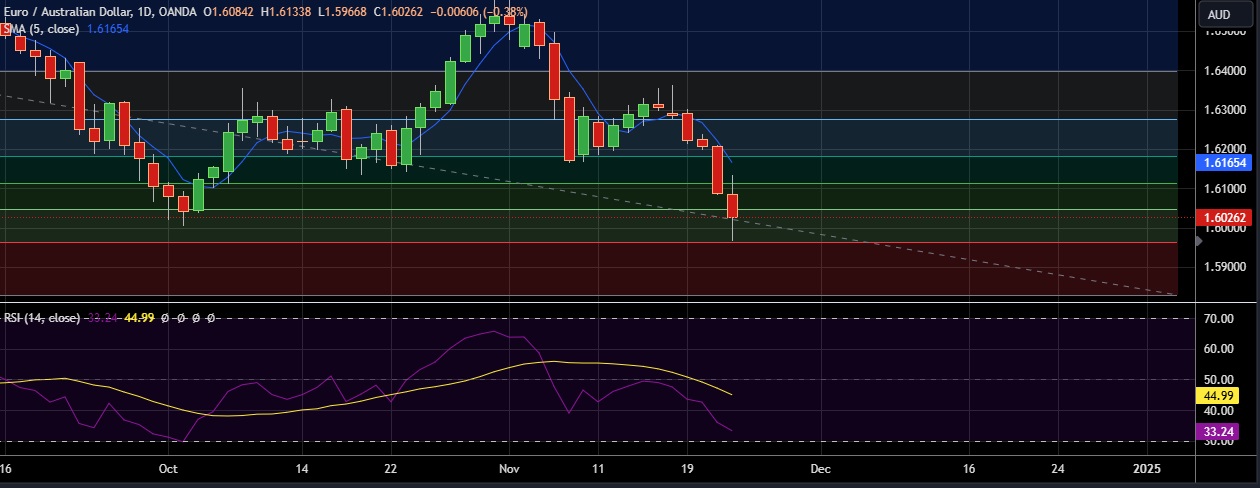
Task: Click the Dec label on the time axis
Action: point(820,468)
